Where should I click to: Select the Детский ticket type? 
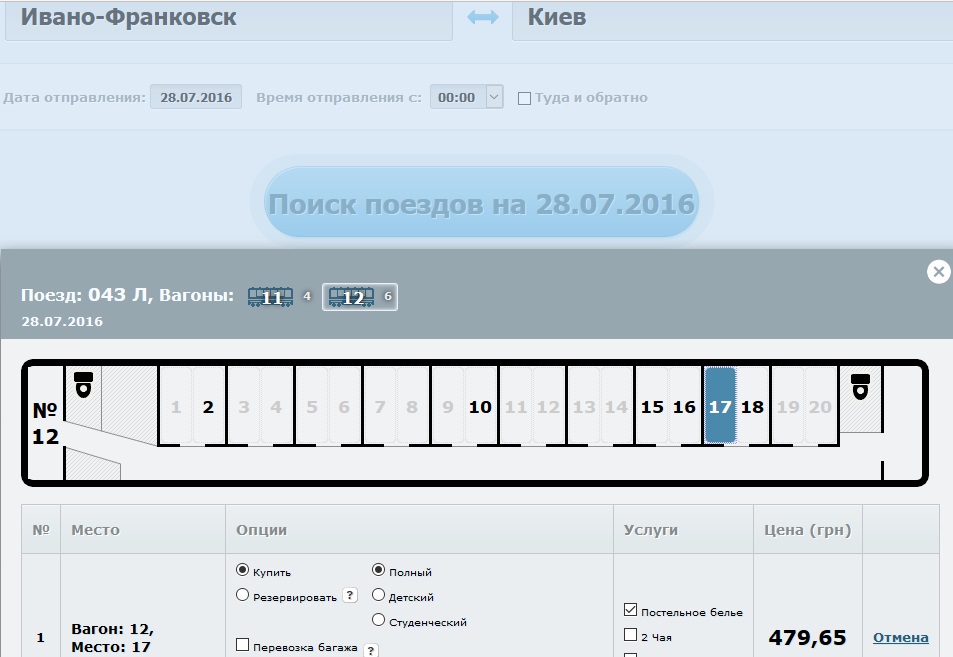[x=378, y=596]
